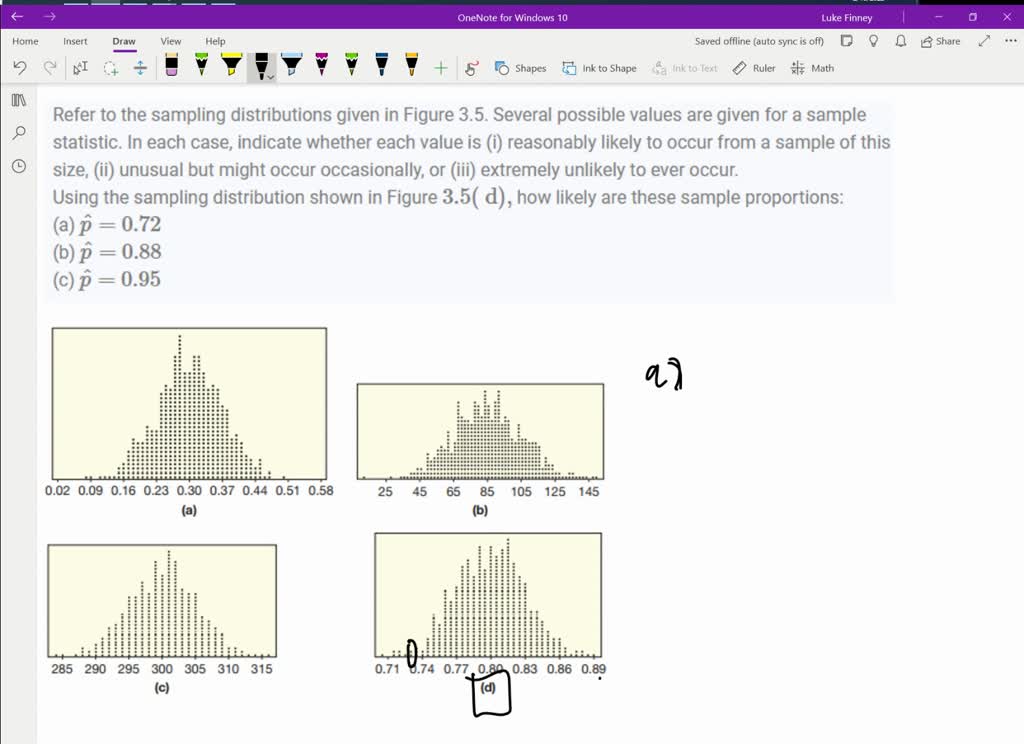
Task: Open the selected pen's options dropdown
Action: (x=270, y=76)
